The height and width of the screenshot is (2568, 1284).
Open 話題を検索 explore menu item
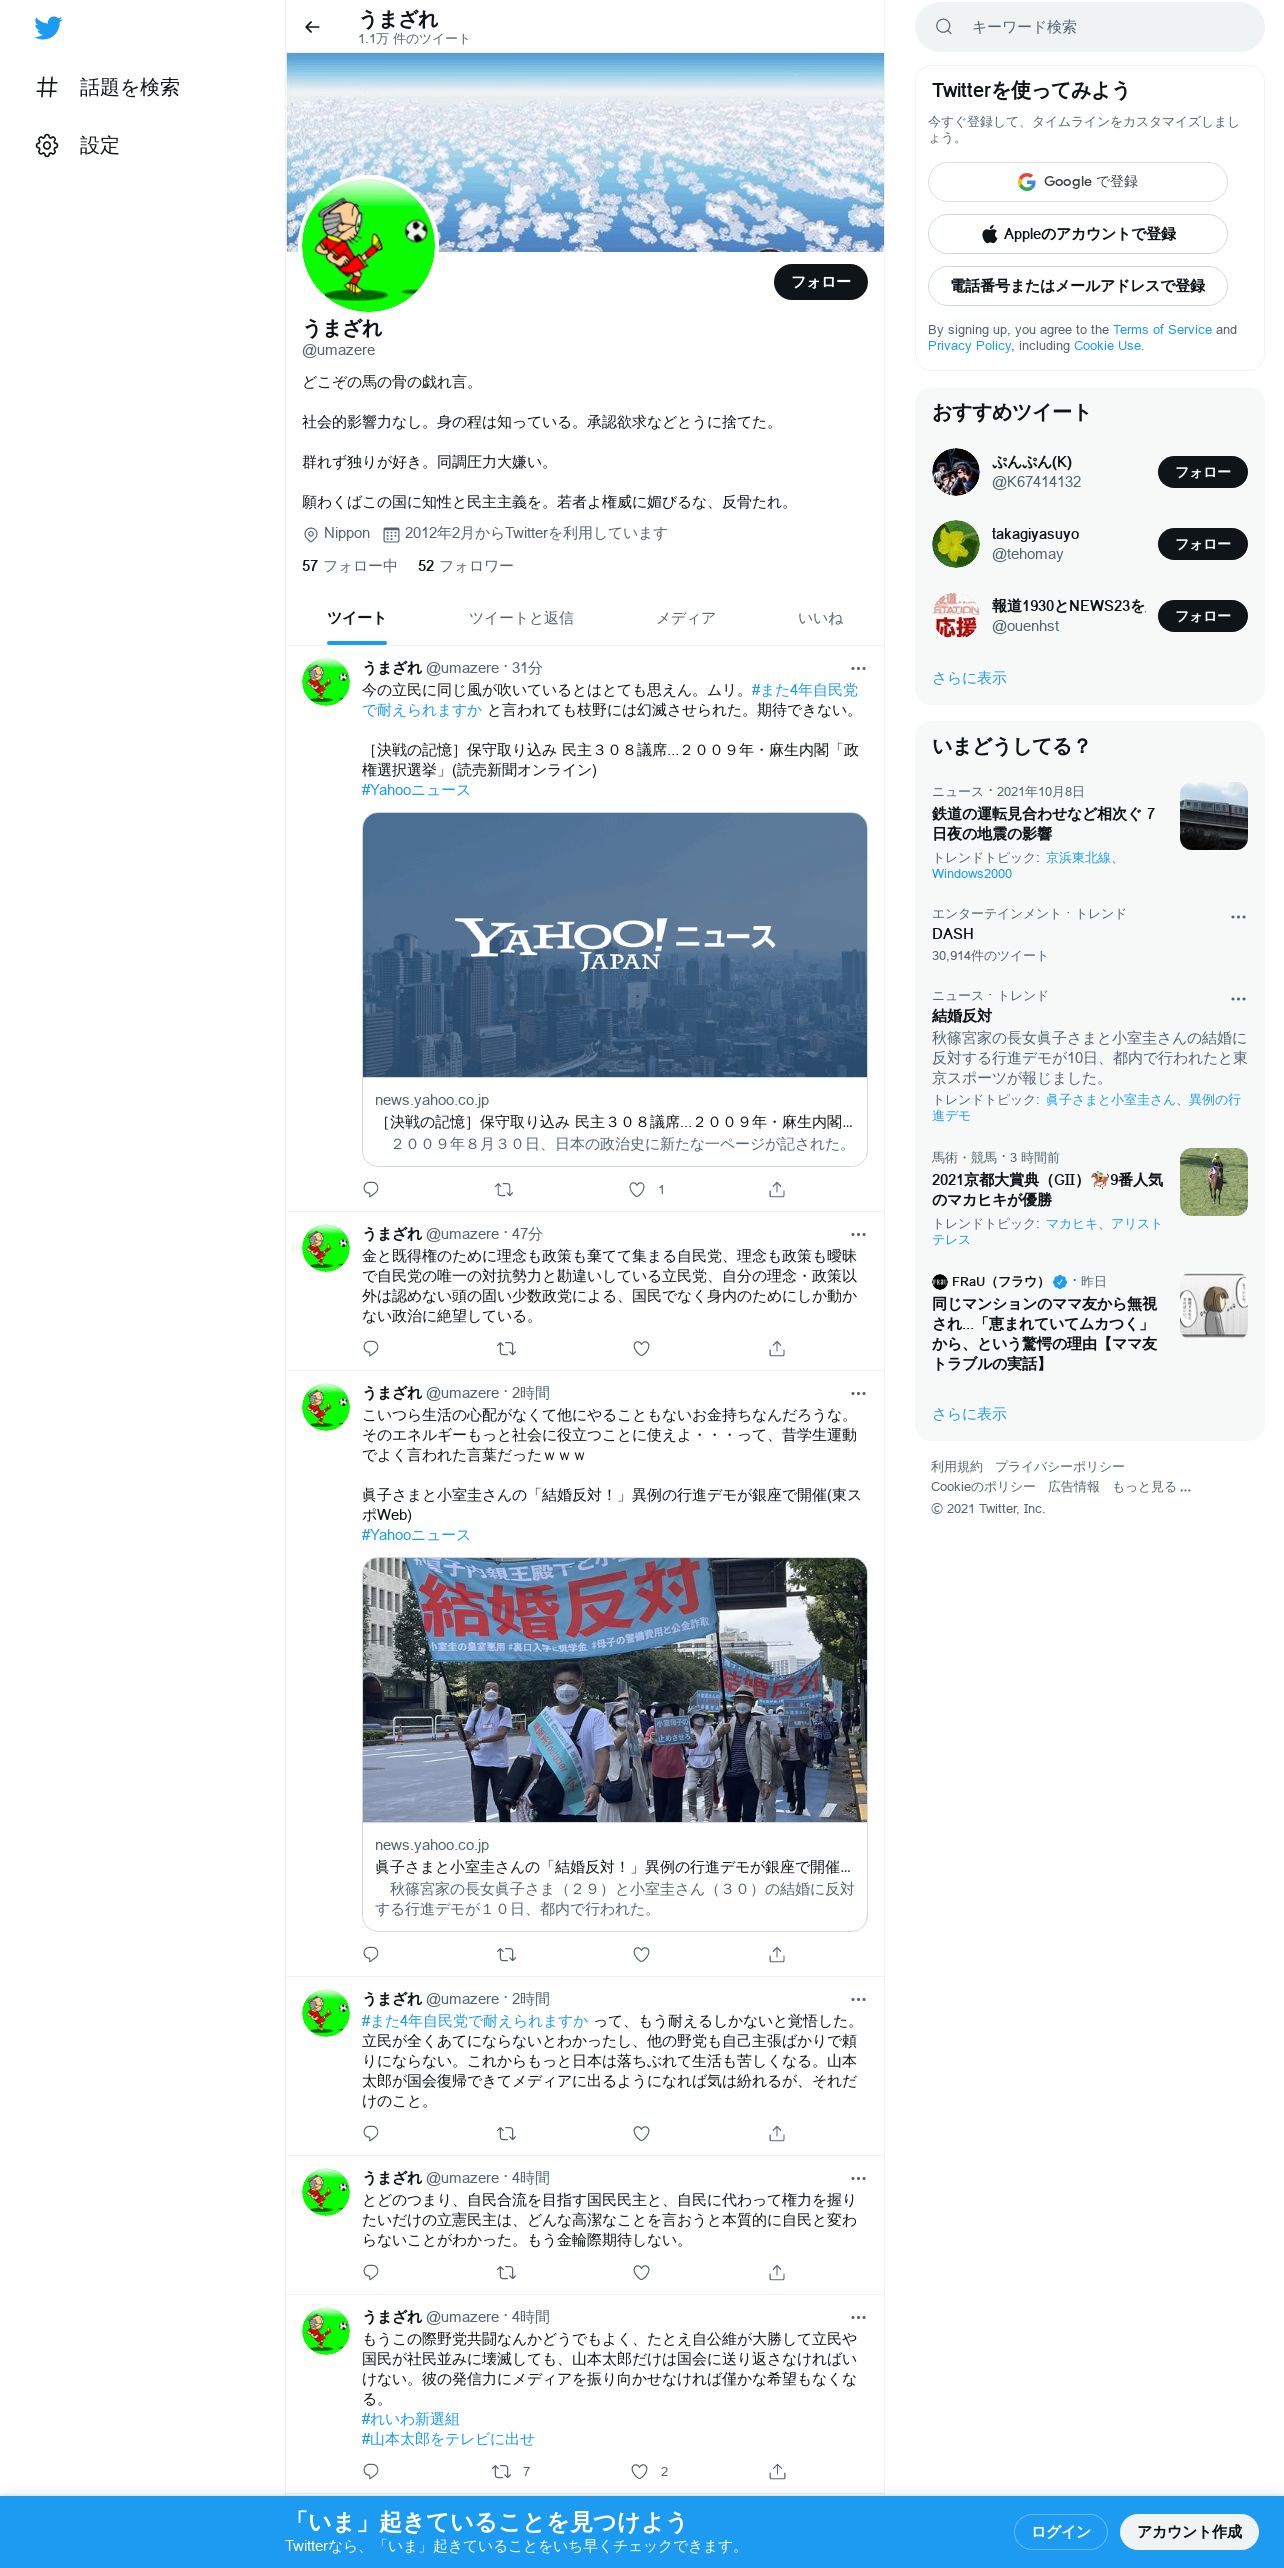tap(108, 88)
